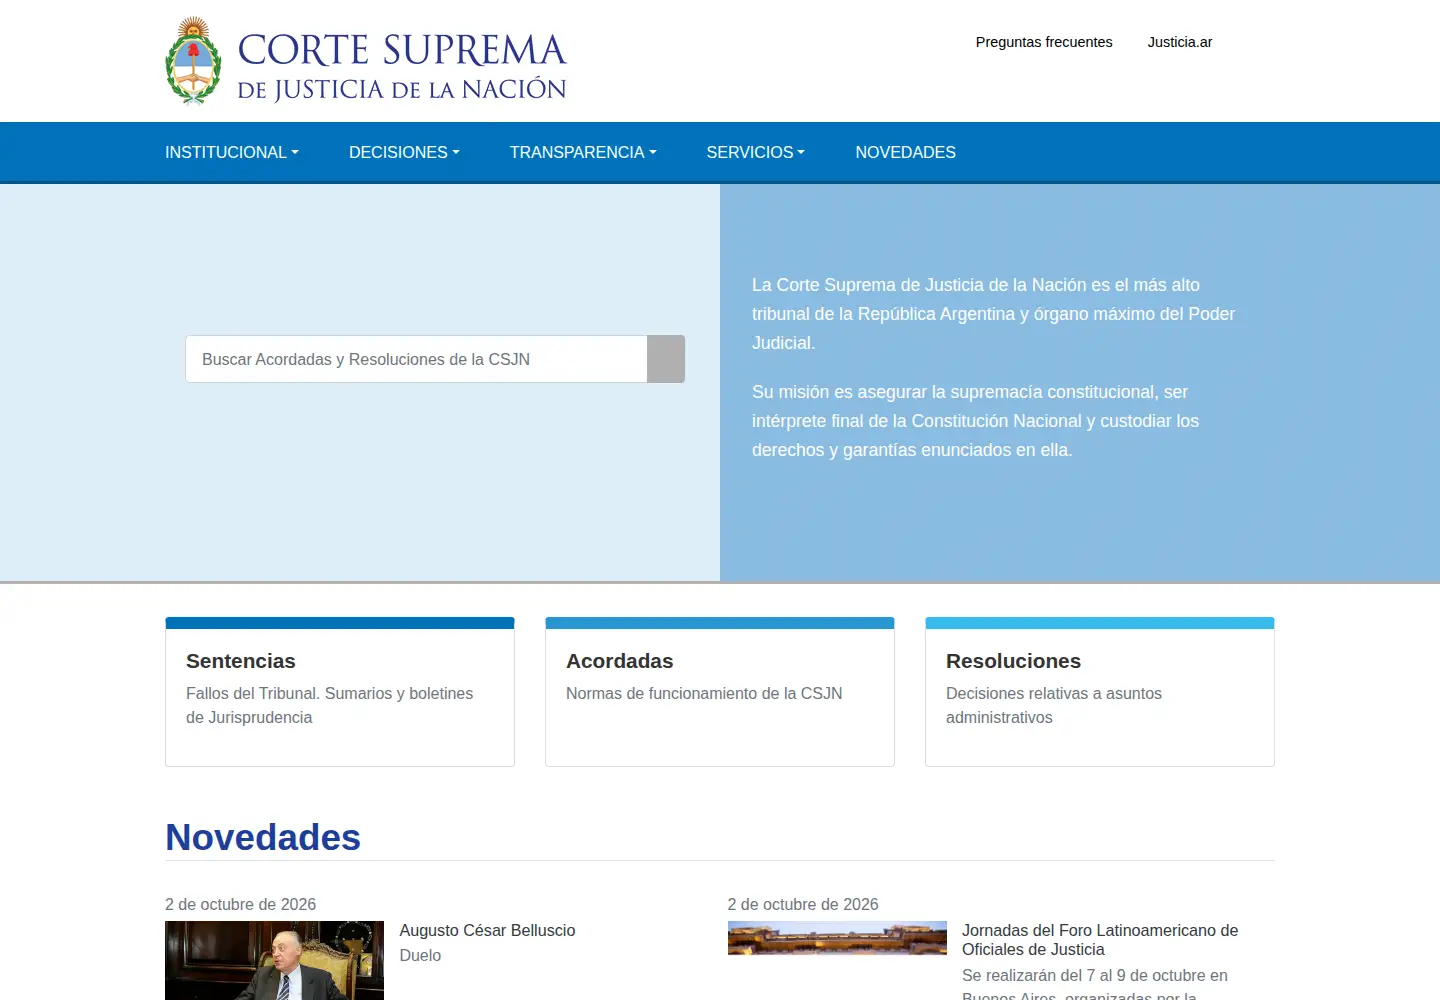This screenshot has width=1440, height=1000.
Task: Open the Preguntas frecuentes link
Action: (x=1044, y=42)
